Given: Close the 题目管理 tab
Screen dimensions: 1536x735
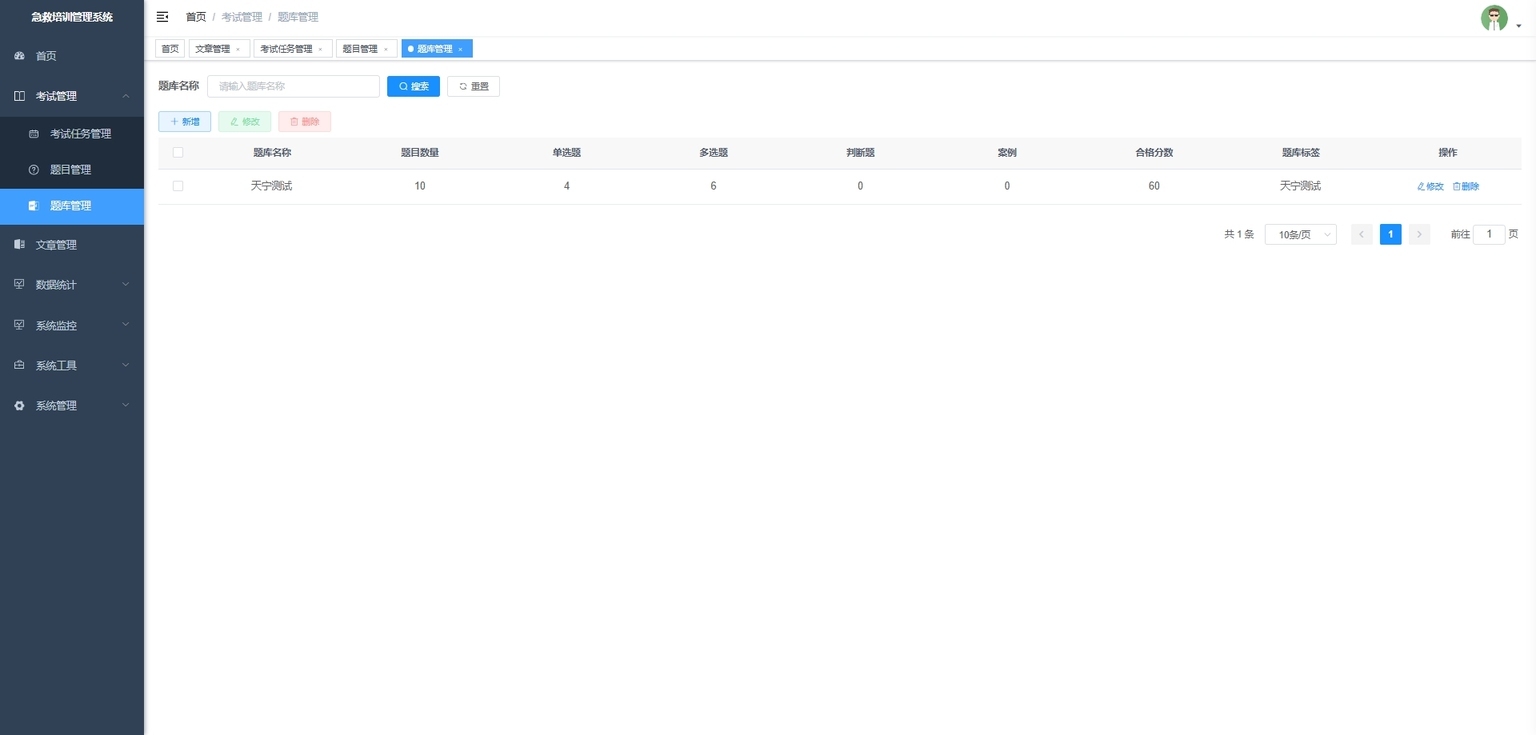Looking at the screenshot, I should pyautogui.click(x=386, y=49).
